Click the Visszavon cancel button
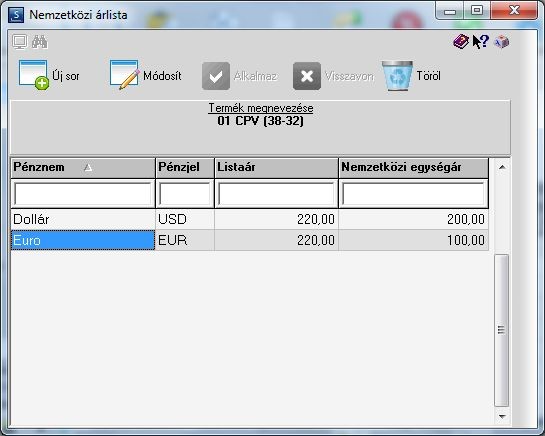This screenshot has height=436, width=545. click(x=333, y=76)
